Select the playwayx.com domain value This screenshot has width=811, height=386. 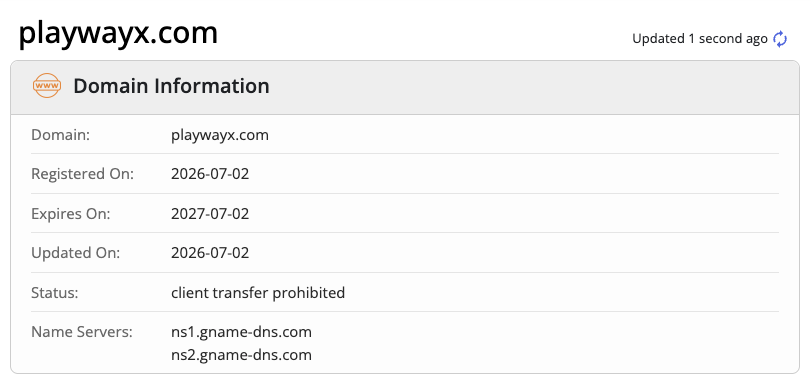tap(220, 135)
